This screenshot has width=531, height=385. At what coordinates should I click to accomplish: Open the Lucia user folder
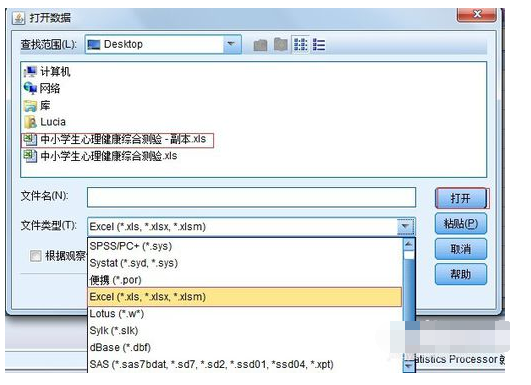coord(44,122)
